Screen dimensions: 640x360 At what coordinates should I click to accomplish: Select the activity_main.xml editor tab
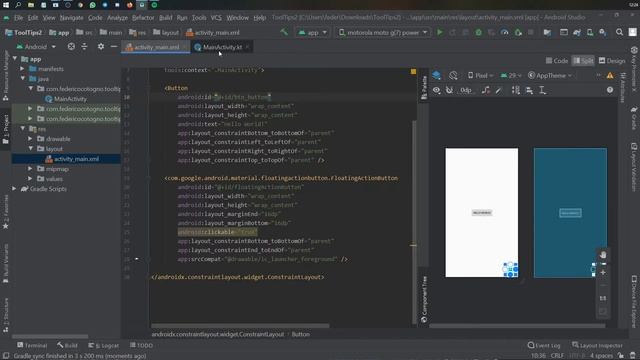click(156, 47)
